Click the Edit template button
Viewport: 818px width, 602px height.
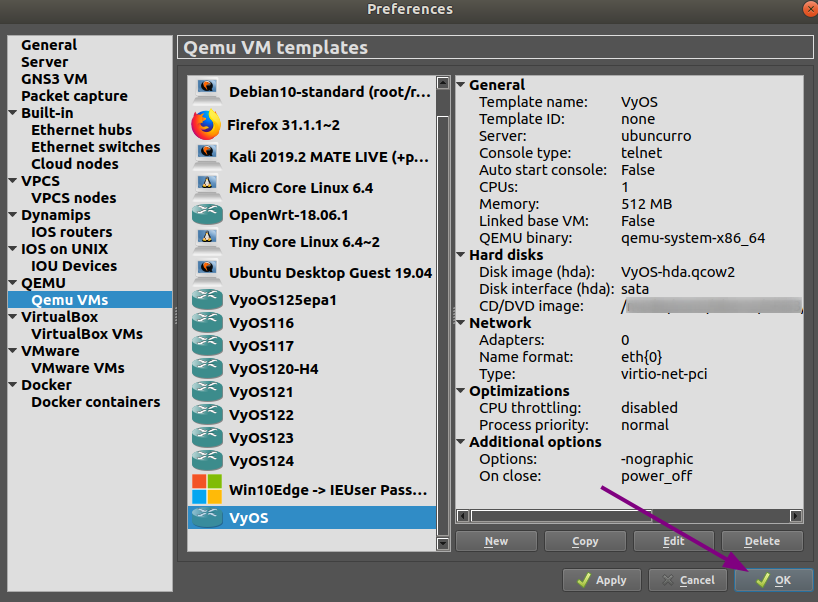coord(673,541)
